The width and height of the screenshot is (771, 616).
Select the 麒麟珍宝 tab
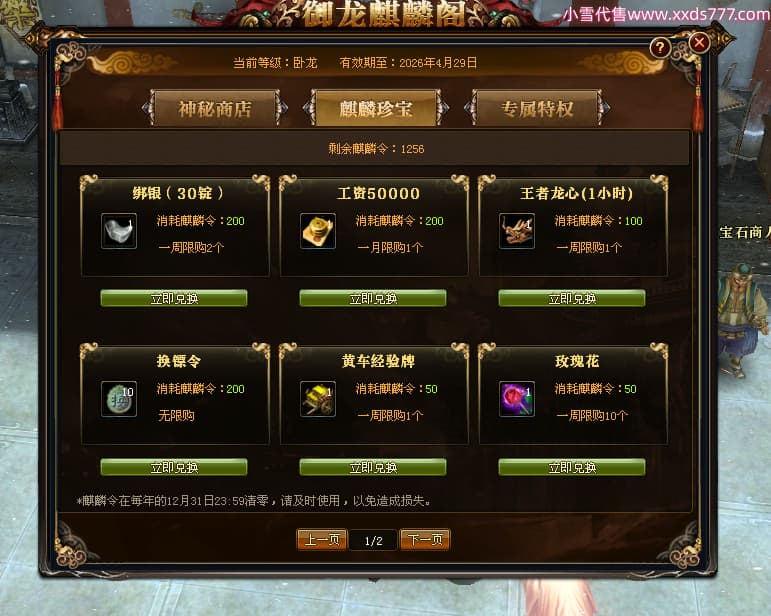(x=376, y=108)
